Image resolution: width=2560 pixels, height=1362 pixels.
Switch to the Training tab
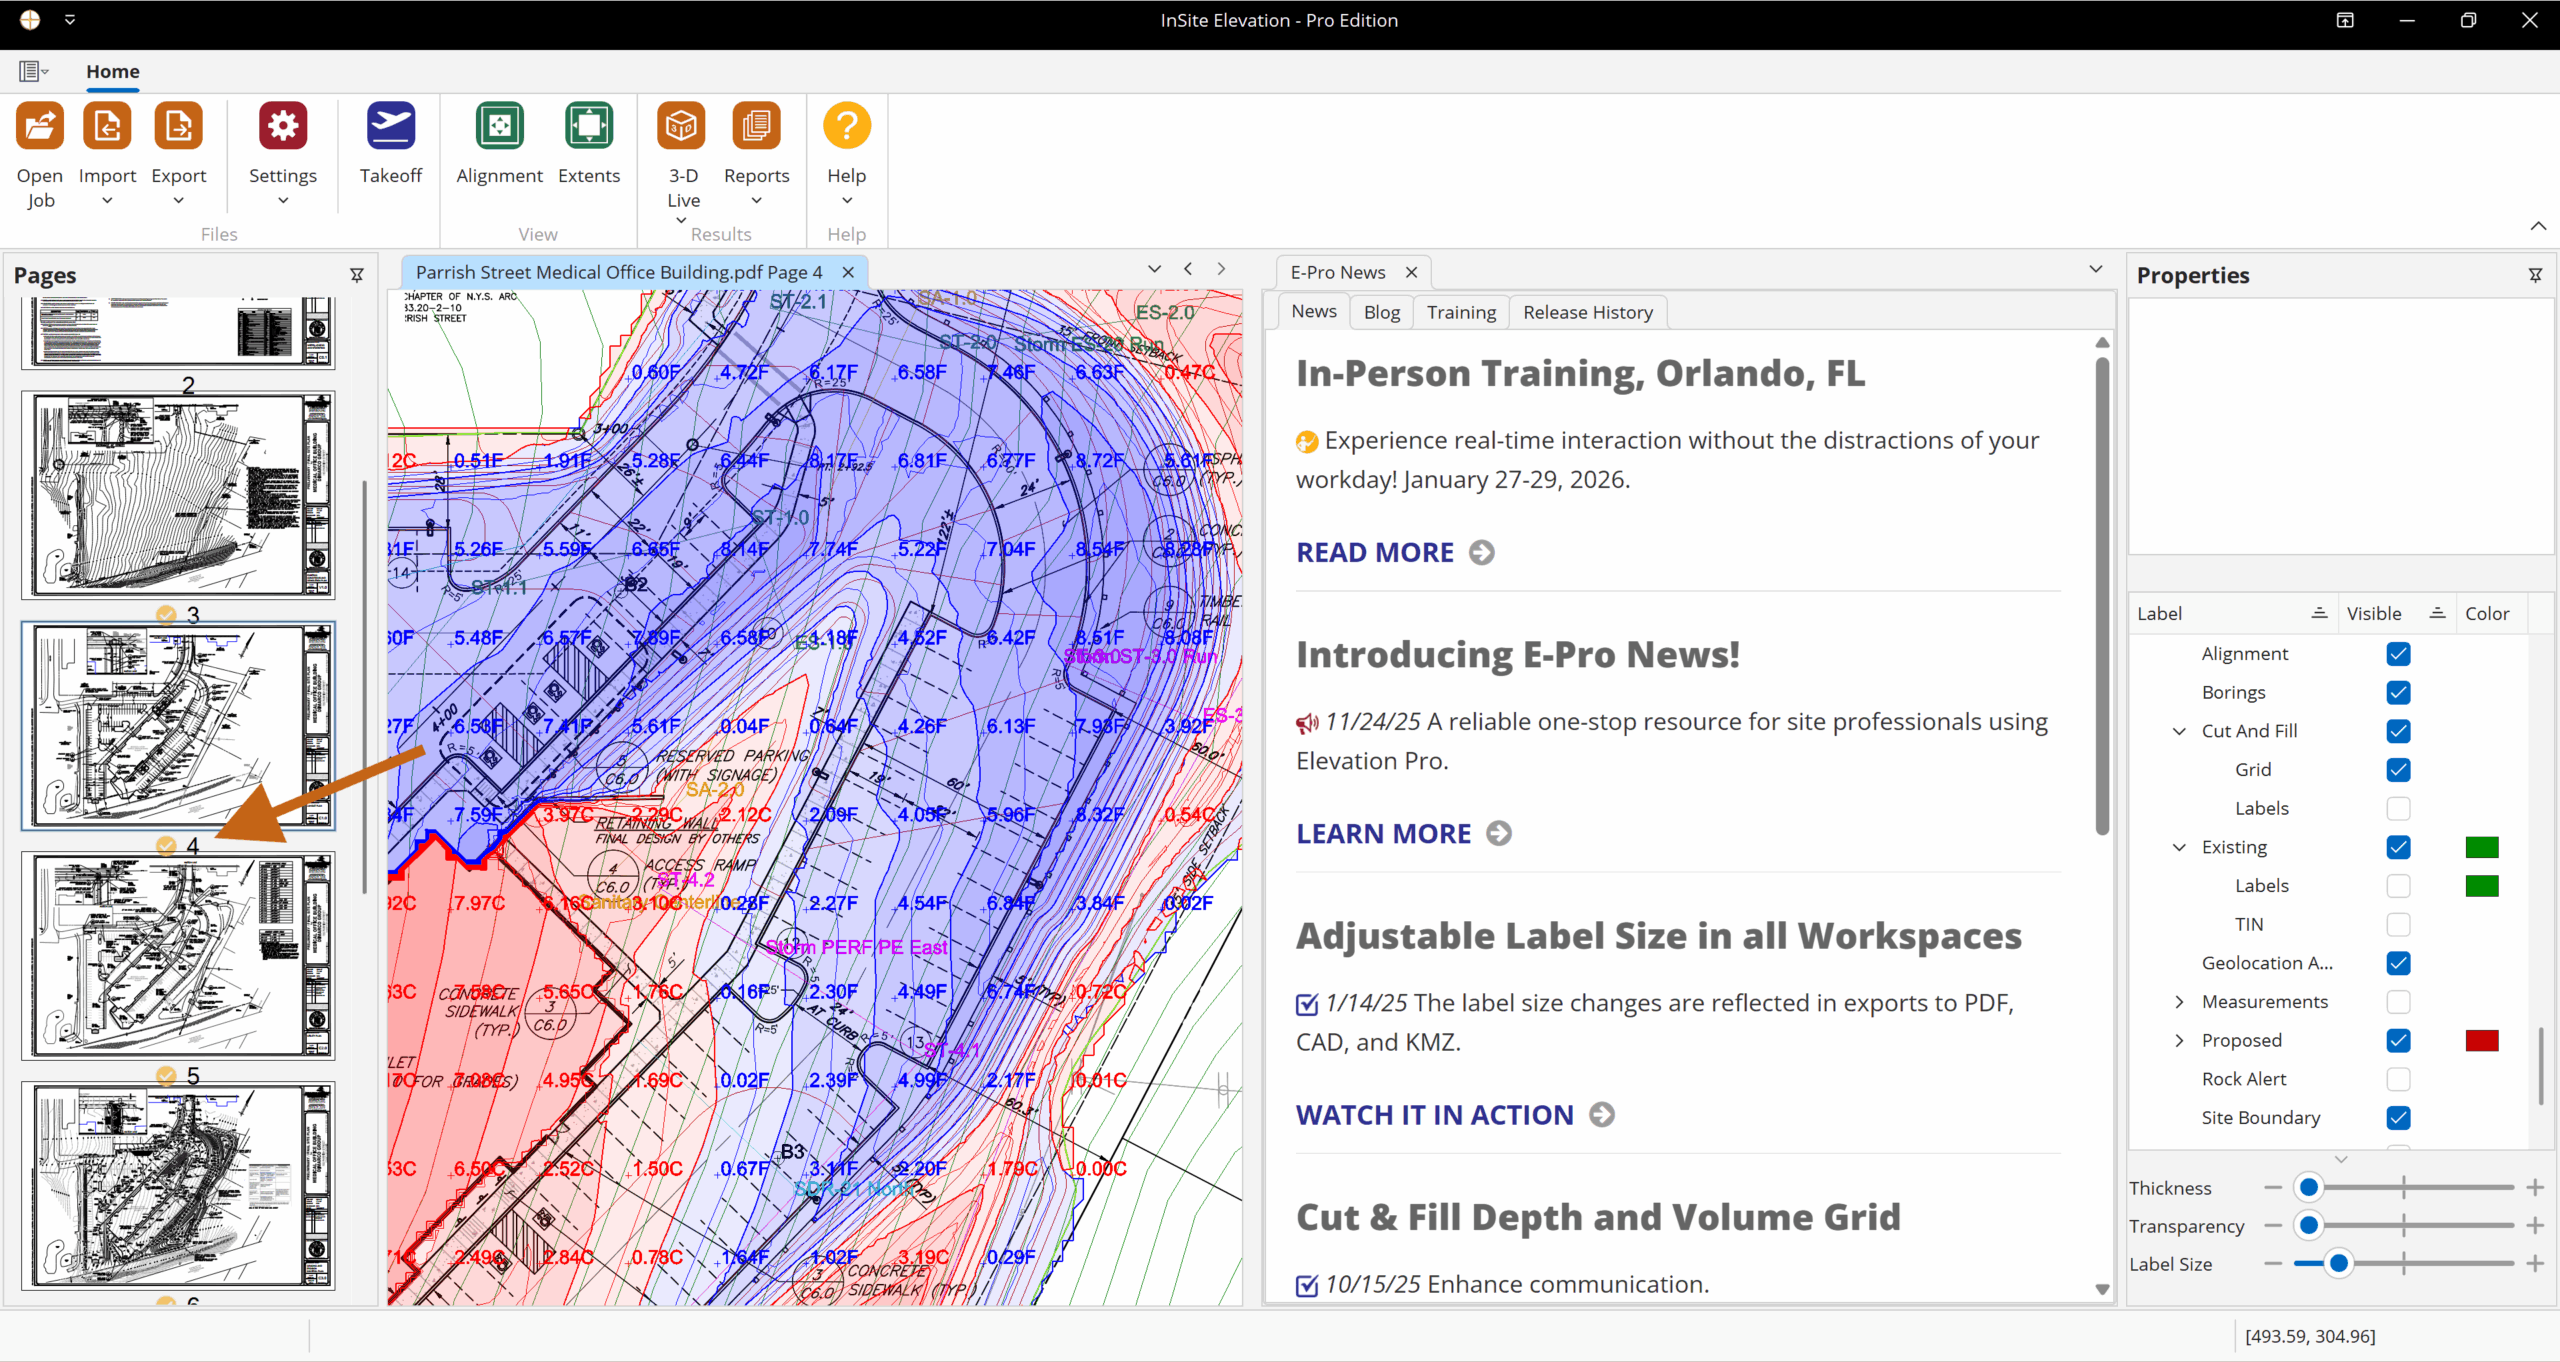(x=1461, y=312)
